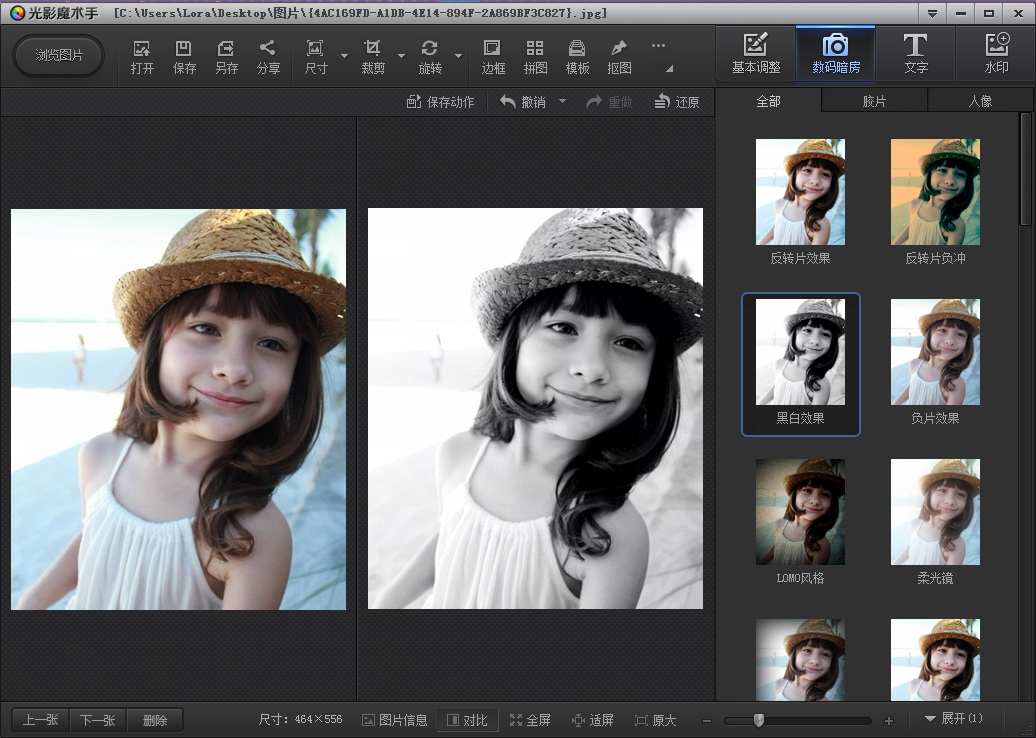Click the 下一张 next image button
Screen dimensions: 1036x738
98,720
